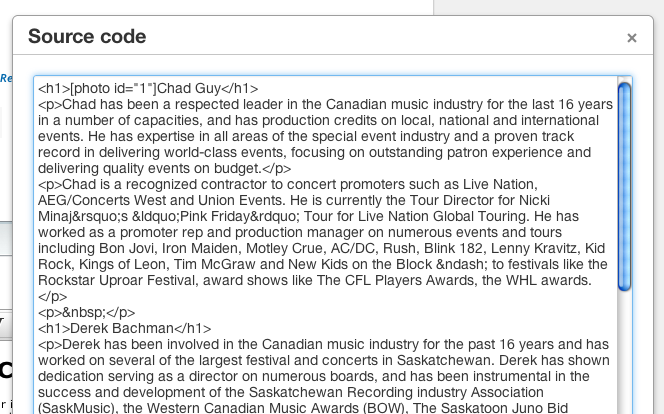The height and width of the screenshot is (414, 664).
Task: Click the source code scrollbar thumb
Action: [624, 187]
